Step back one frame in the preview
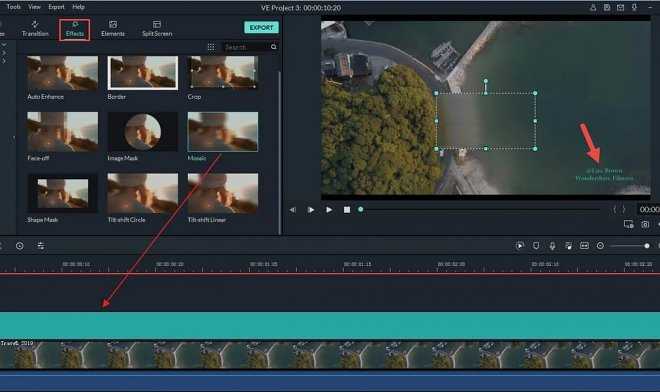The height and width of the screenshot is (392, 660). point(293,210)
